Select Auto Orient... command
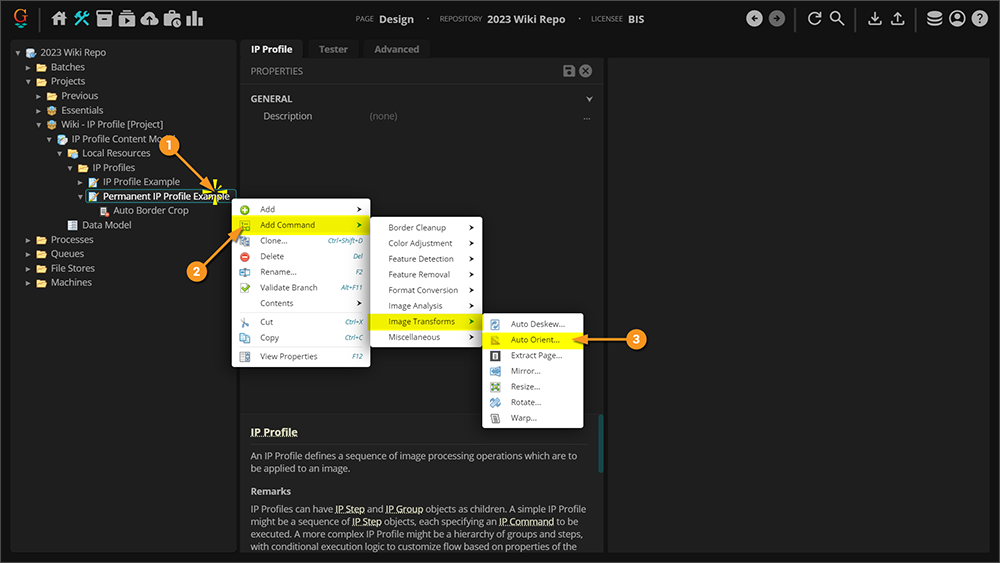 (533, 340)
